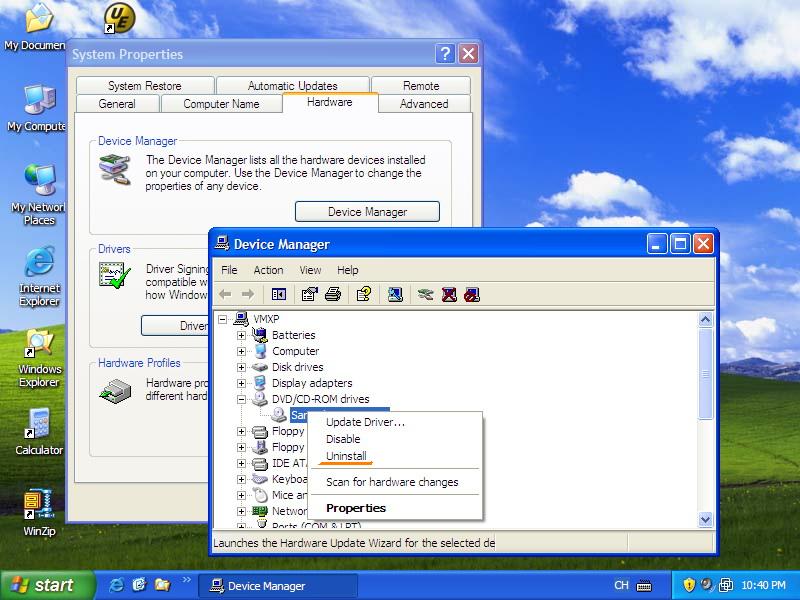
Task: Click the Scan for hardware changes toolbar icon
Action: point(395,294)
